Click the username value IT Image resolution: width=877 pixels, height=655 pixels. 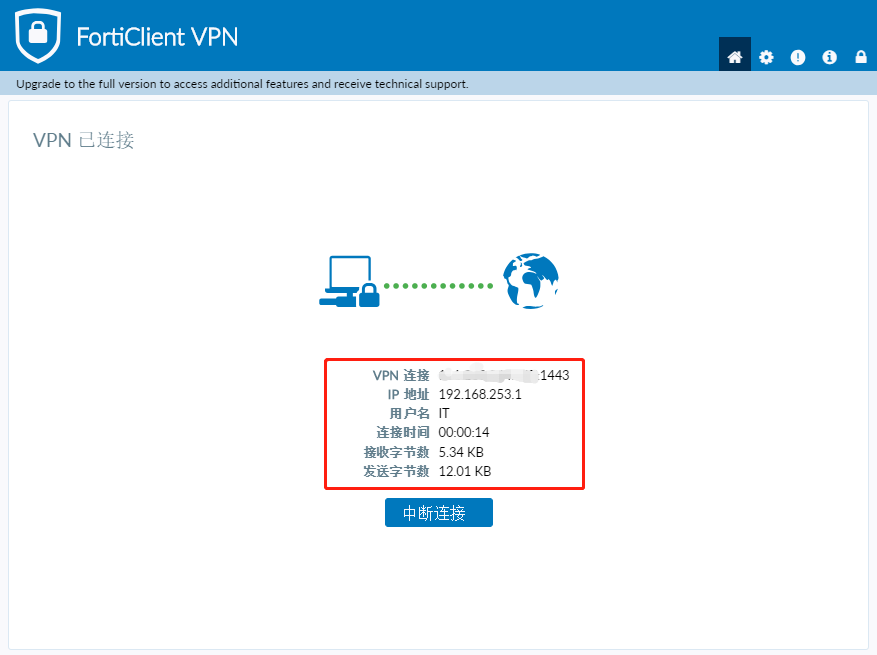click(444, 413)
